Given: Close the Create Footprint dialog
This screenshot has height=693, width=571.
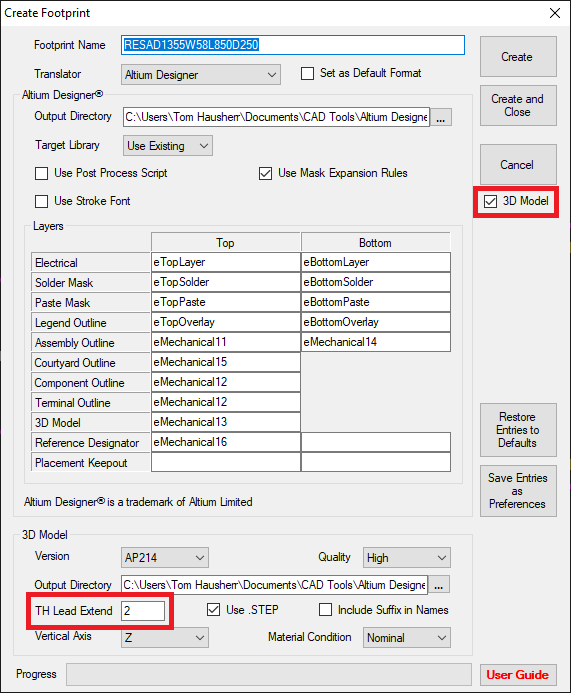Looking at the screenshot, I should click(555, 13).
